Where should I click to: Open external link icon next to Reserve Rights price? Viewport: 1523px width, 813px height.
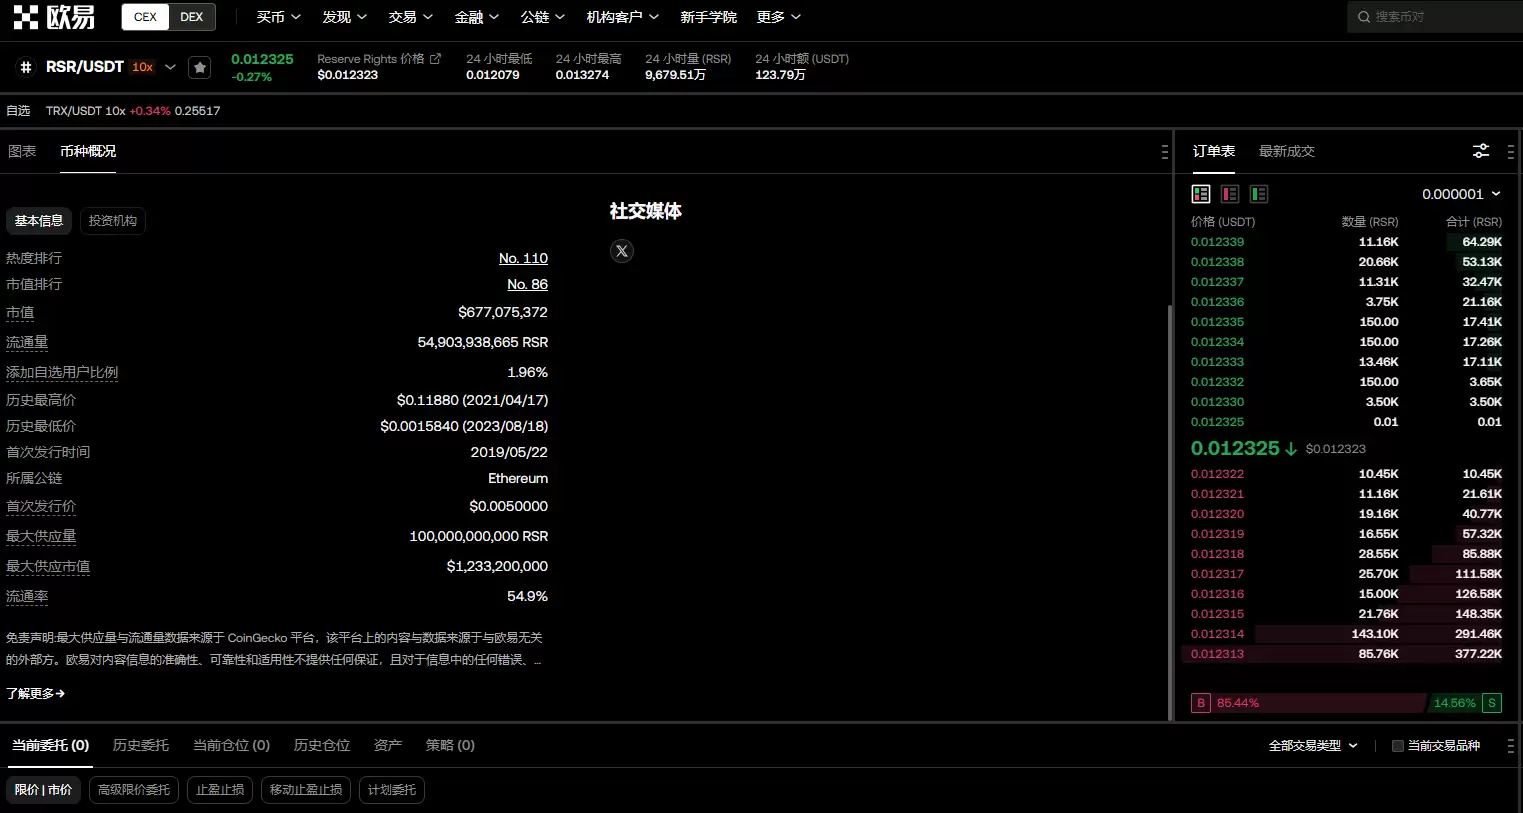(x=435, y=59)
